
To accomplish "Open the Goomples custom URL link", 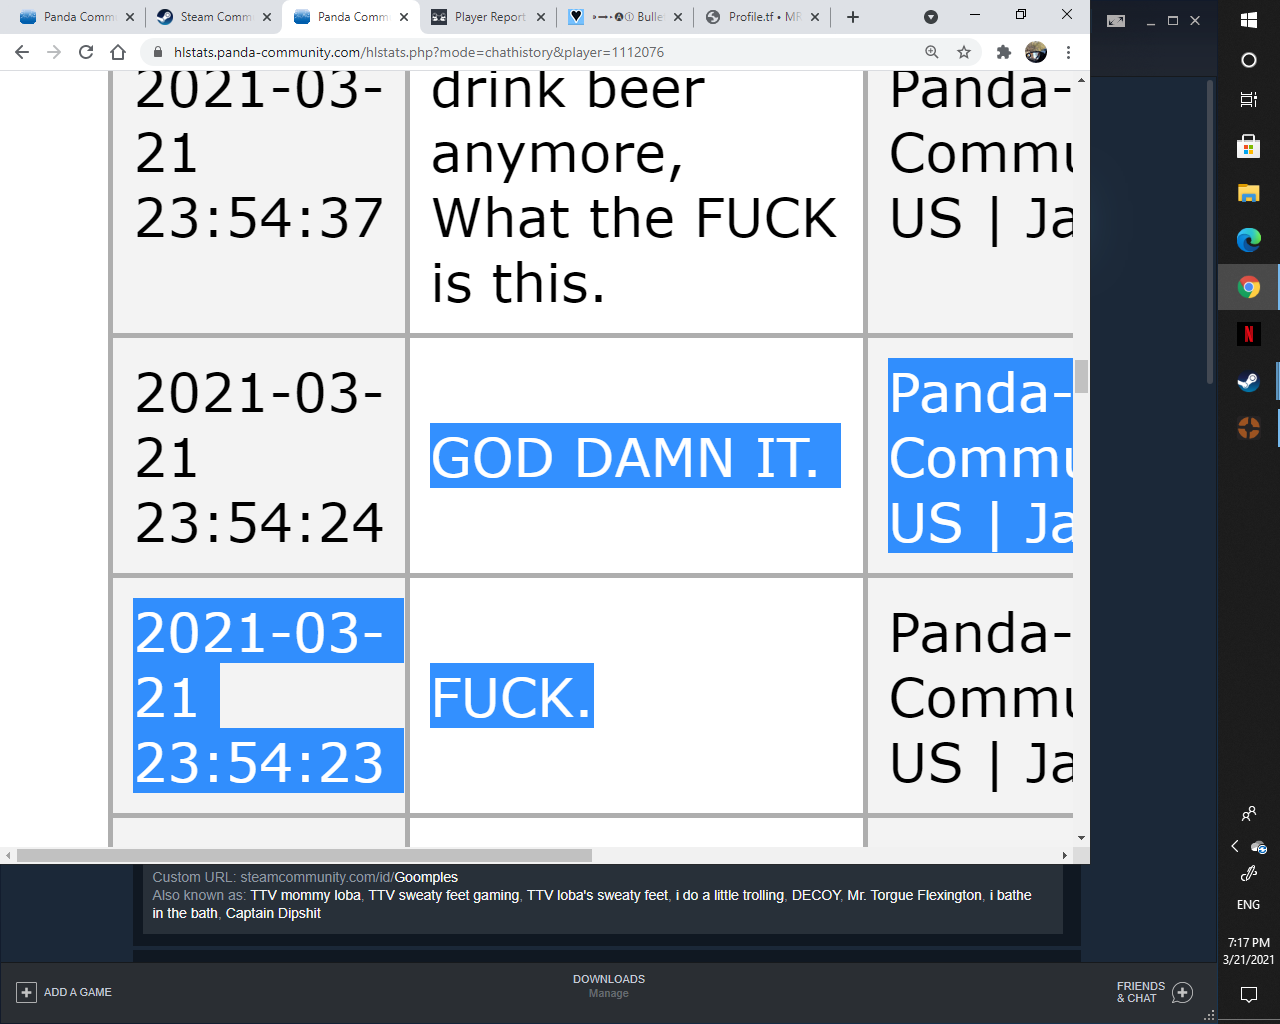I will pyautogui.click(x=425, y=877).
